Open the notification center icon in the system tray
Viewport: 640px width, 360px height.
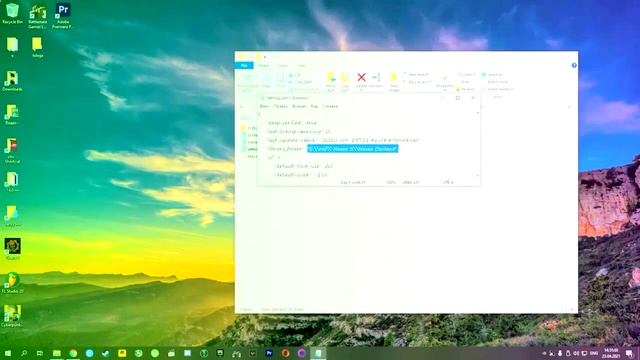pos(629,353)
